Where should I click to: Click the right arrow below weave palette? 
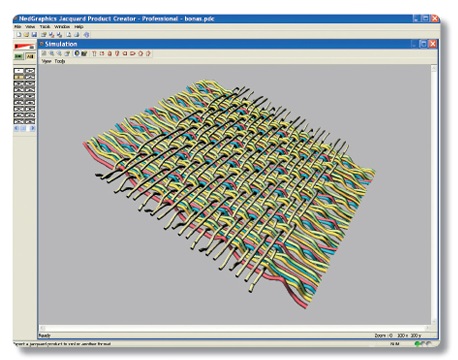(x=32, y=129)
